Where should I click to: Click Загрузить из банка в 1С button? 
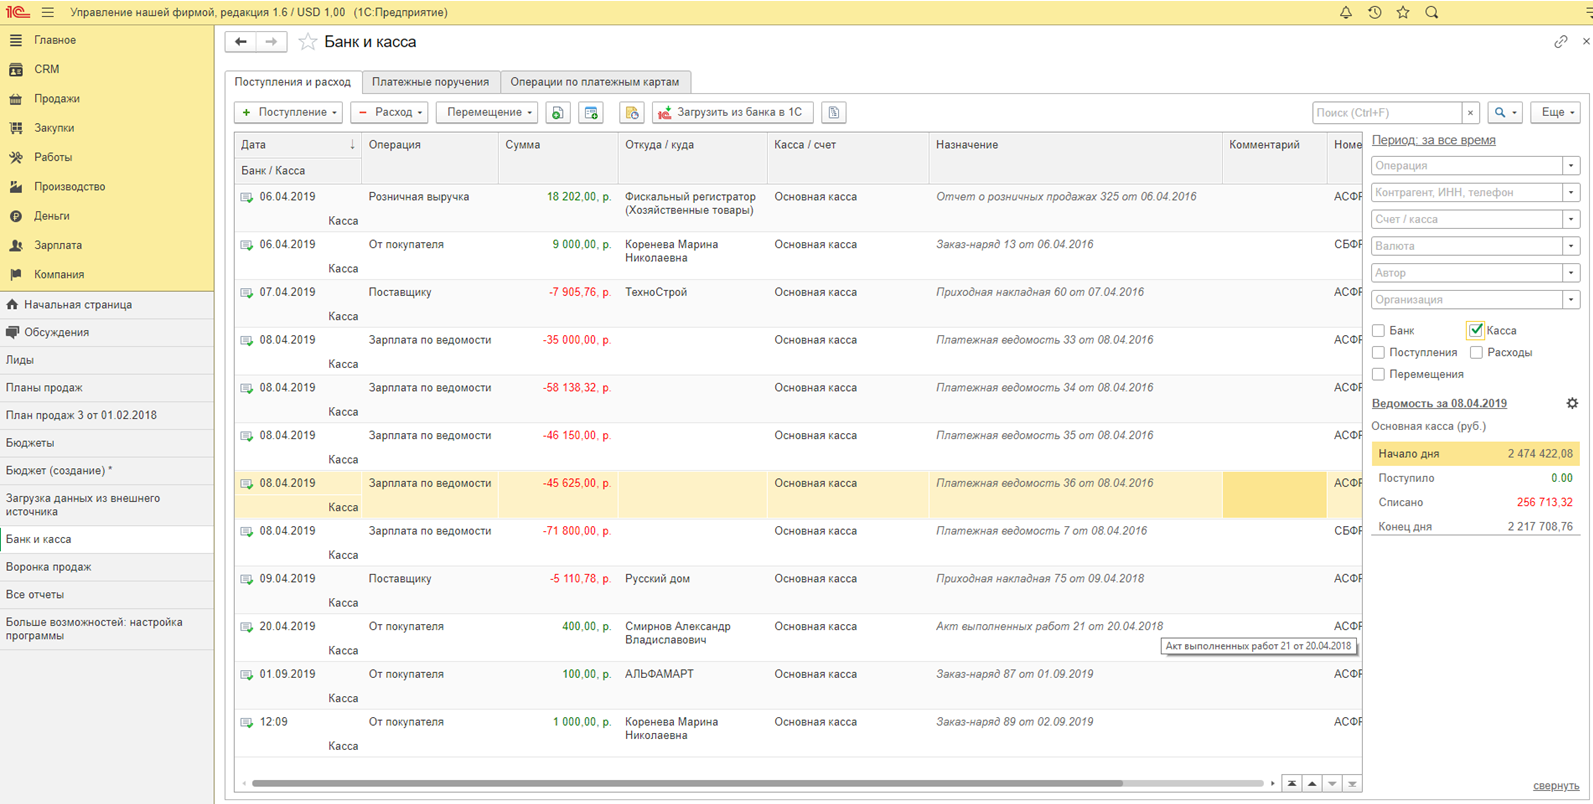coord(731,112)
